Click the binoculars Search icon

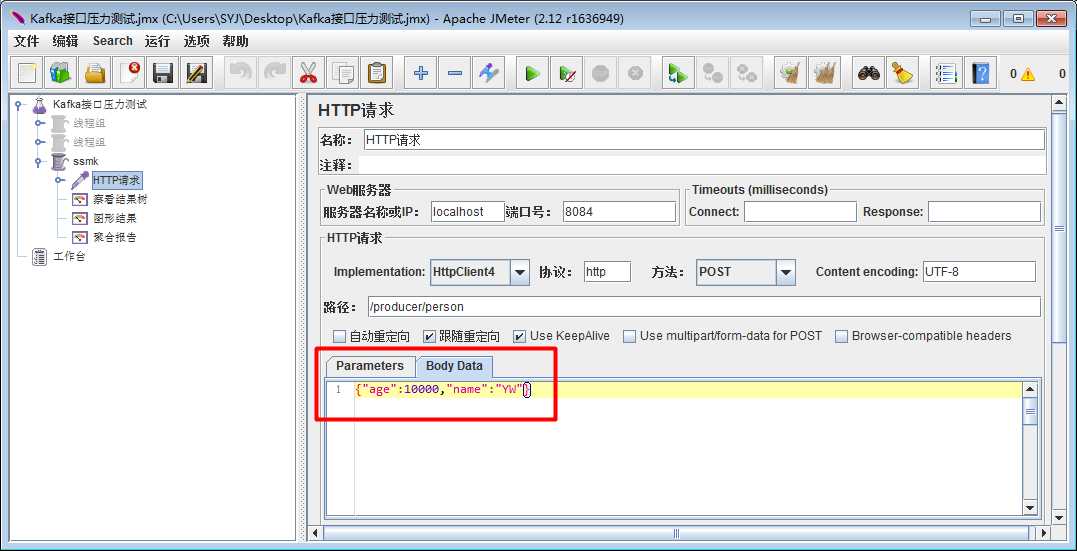click(x=869, y=73)
